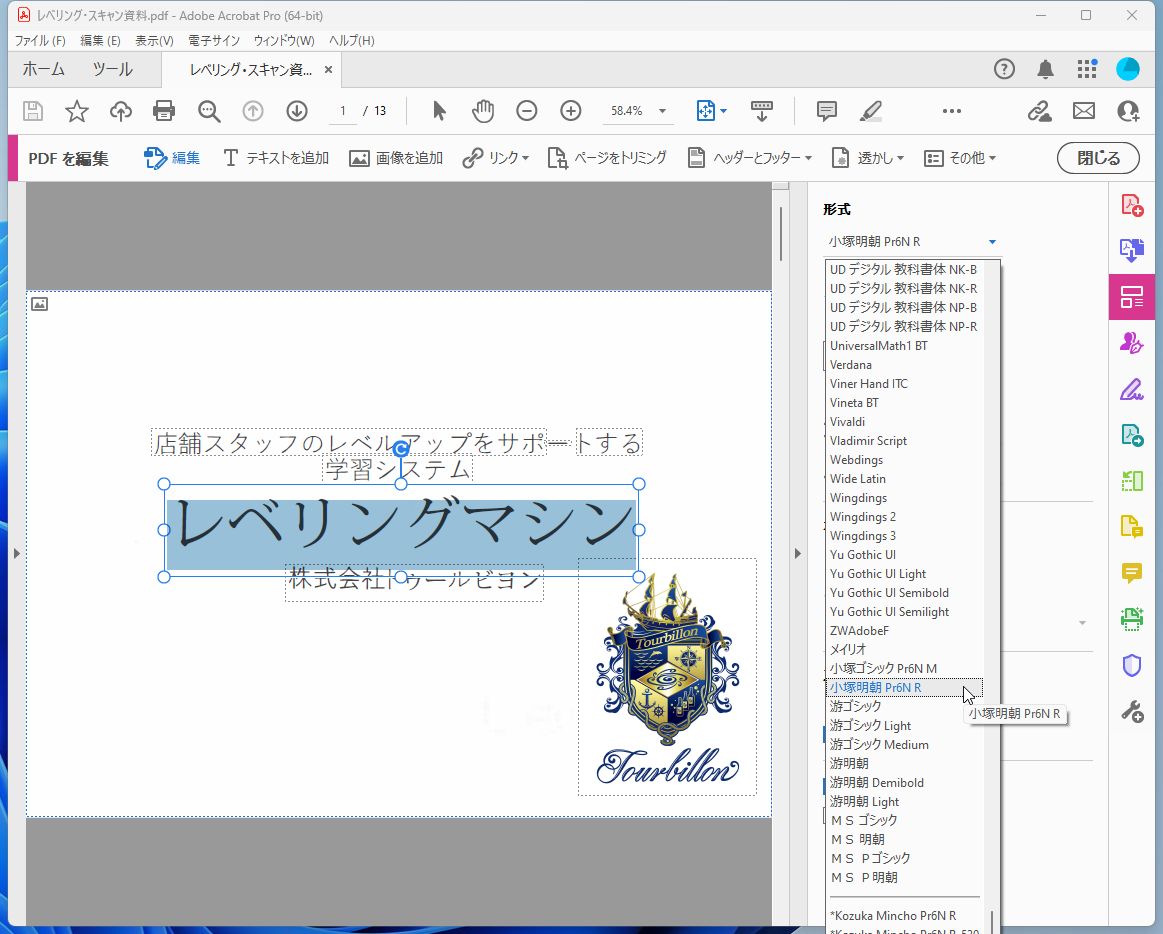Image resolution: width=1163 pixels, height=934 pixels.
Task: Click the scrolling mode icon
Action: [762, 111]
